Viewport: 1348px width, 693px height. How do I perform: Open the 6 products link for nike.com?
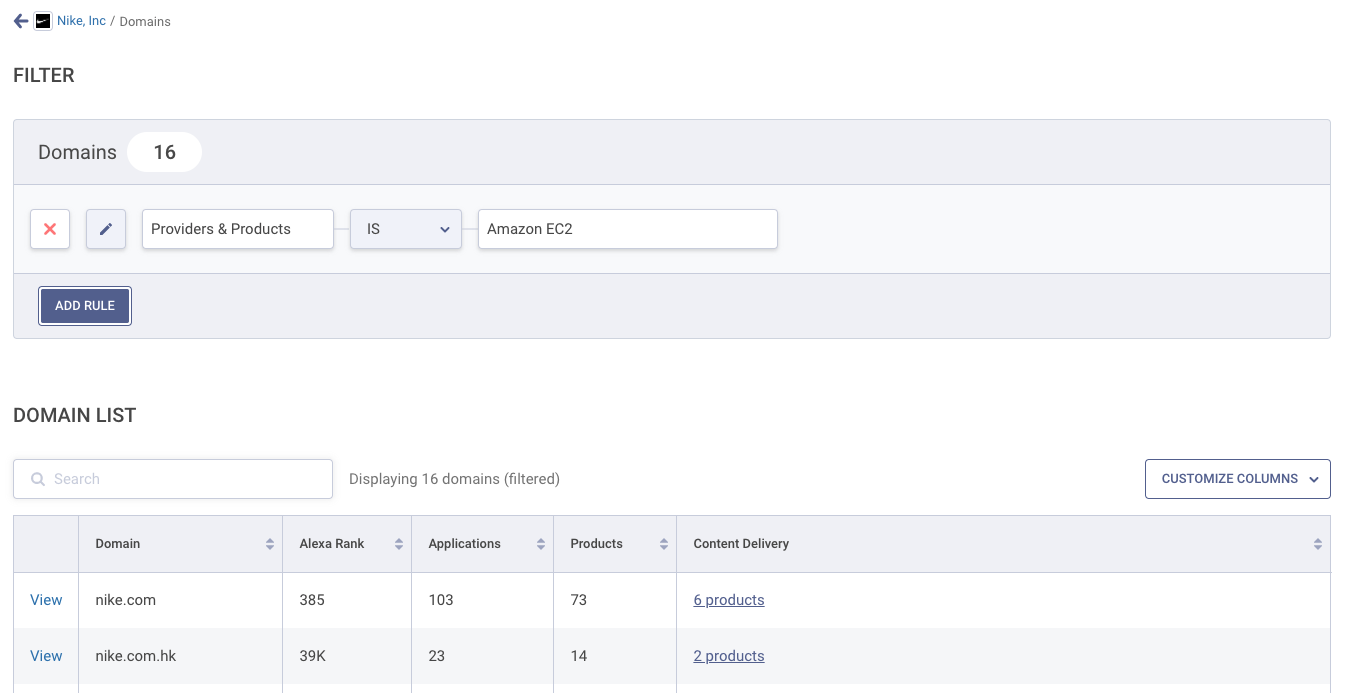[x=728, y=600]
